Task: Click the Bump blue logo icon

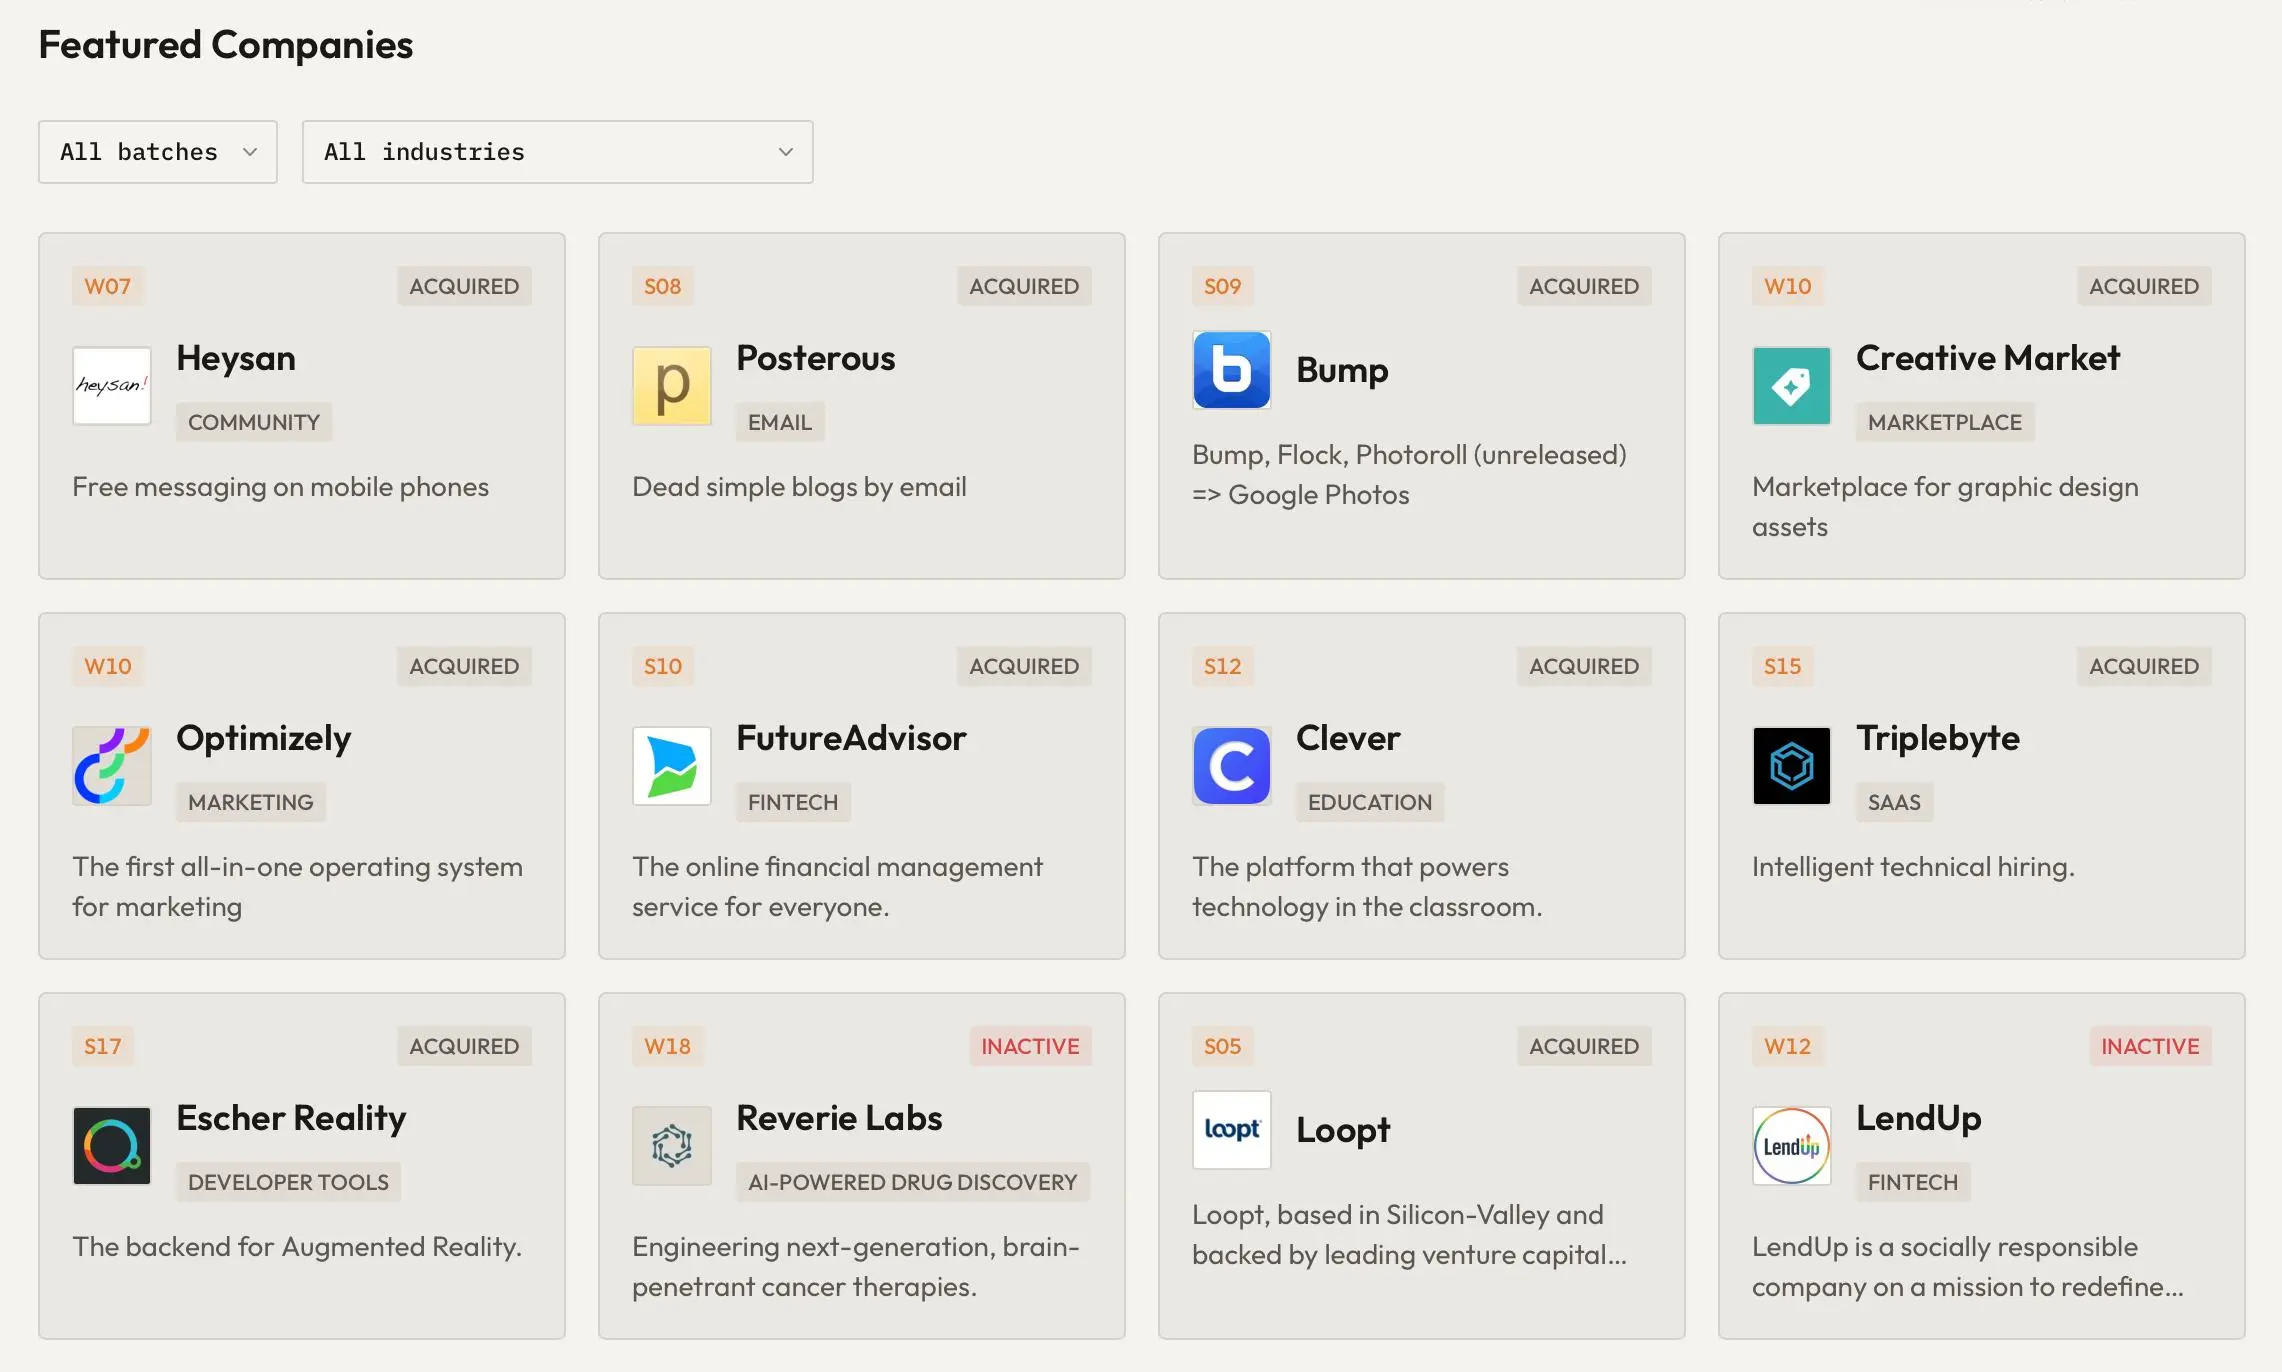Action: pyautogui.click(x=1232, y=370)
